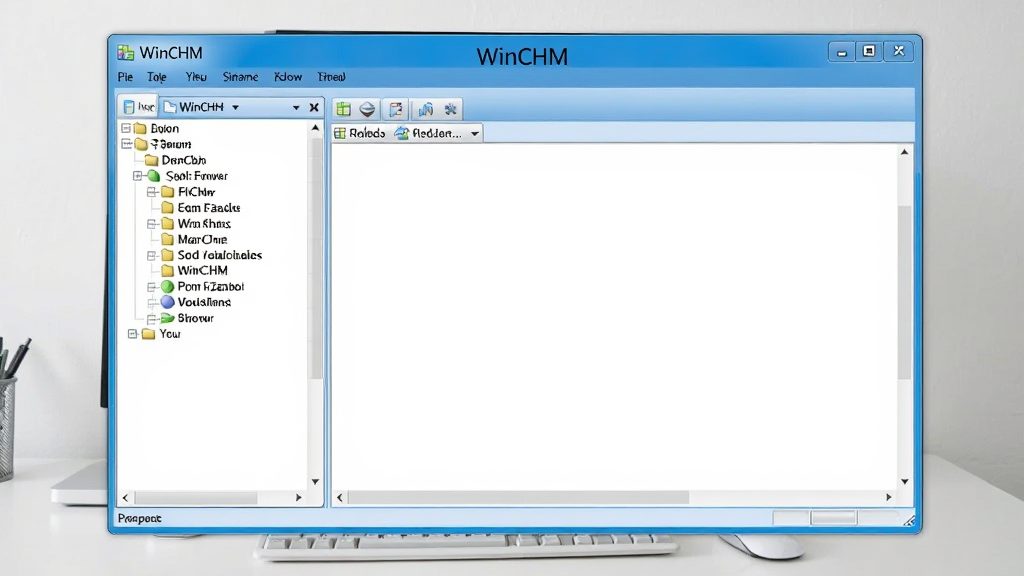
Task: Select the Shorour tree item text
Action: click(x=196, y=318)
